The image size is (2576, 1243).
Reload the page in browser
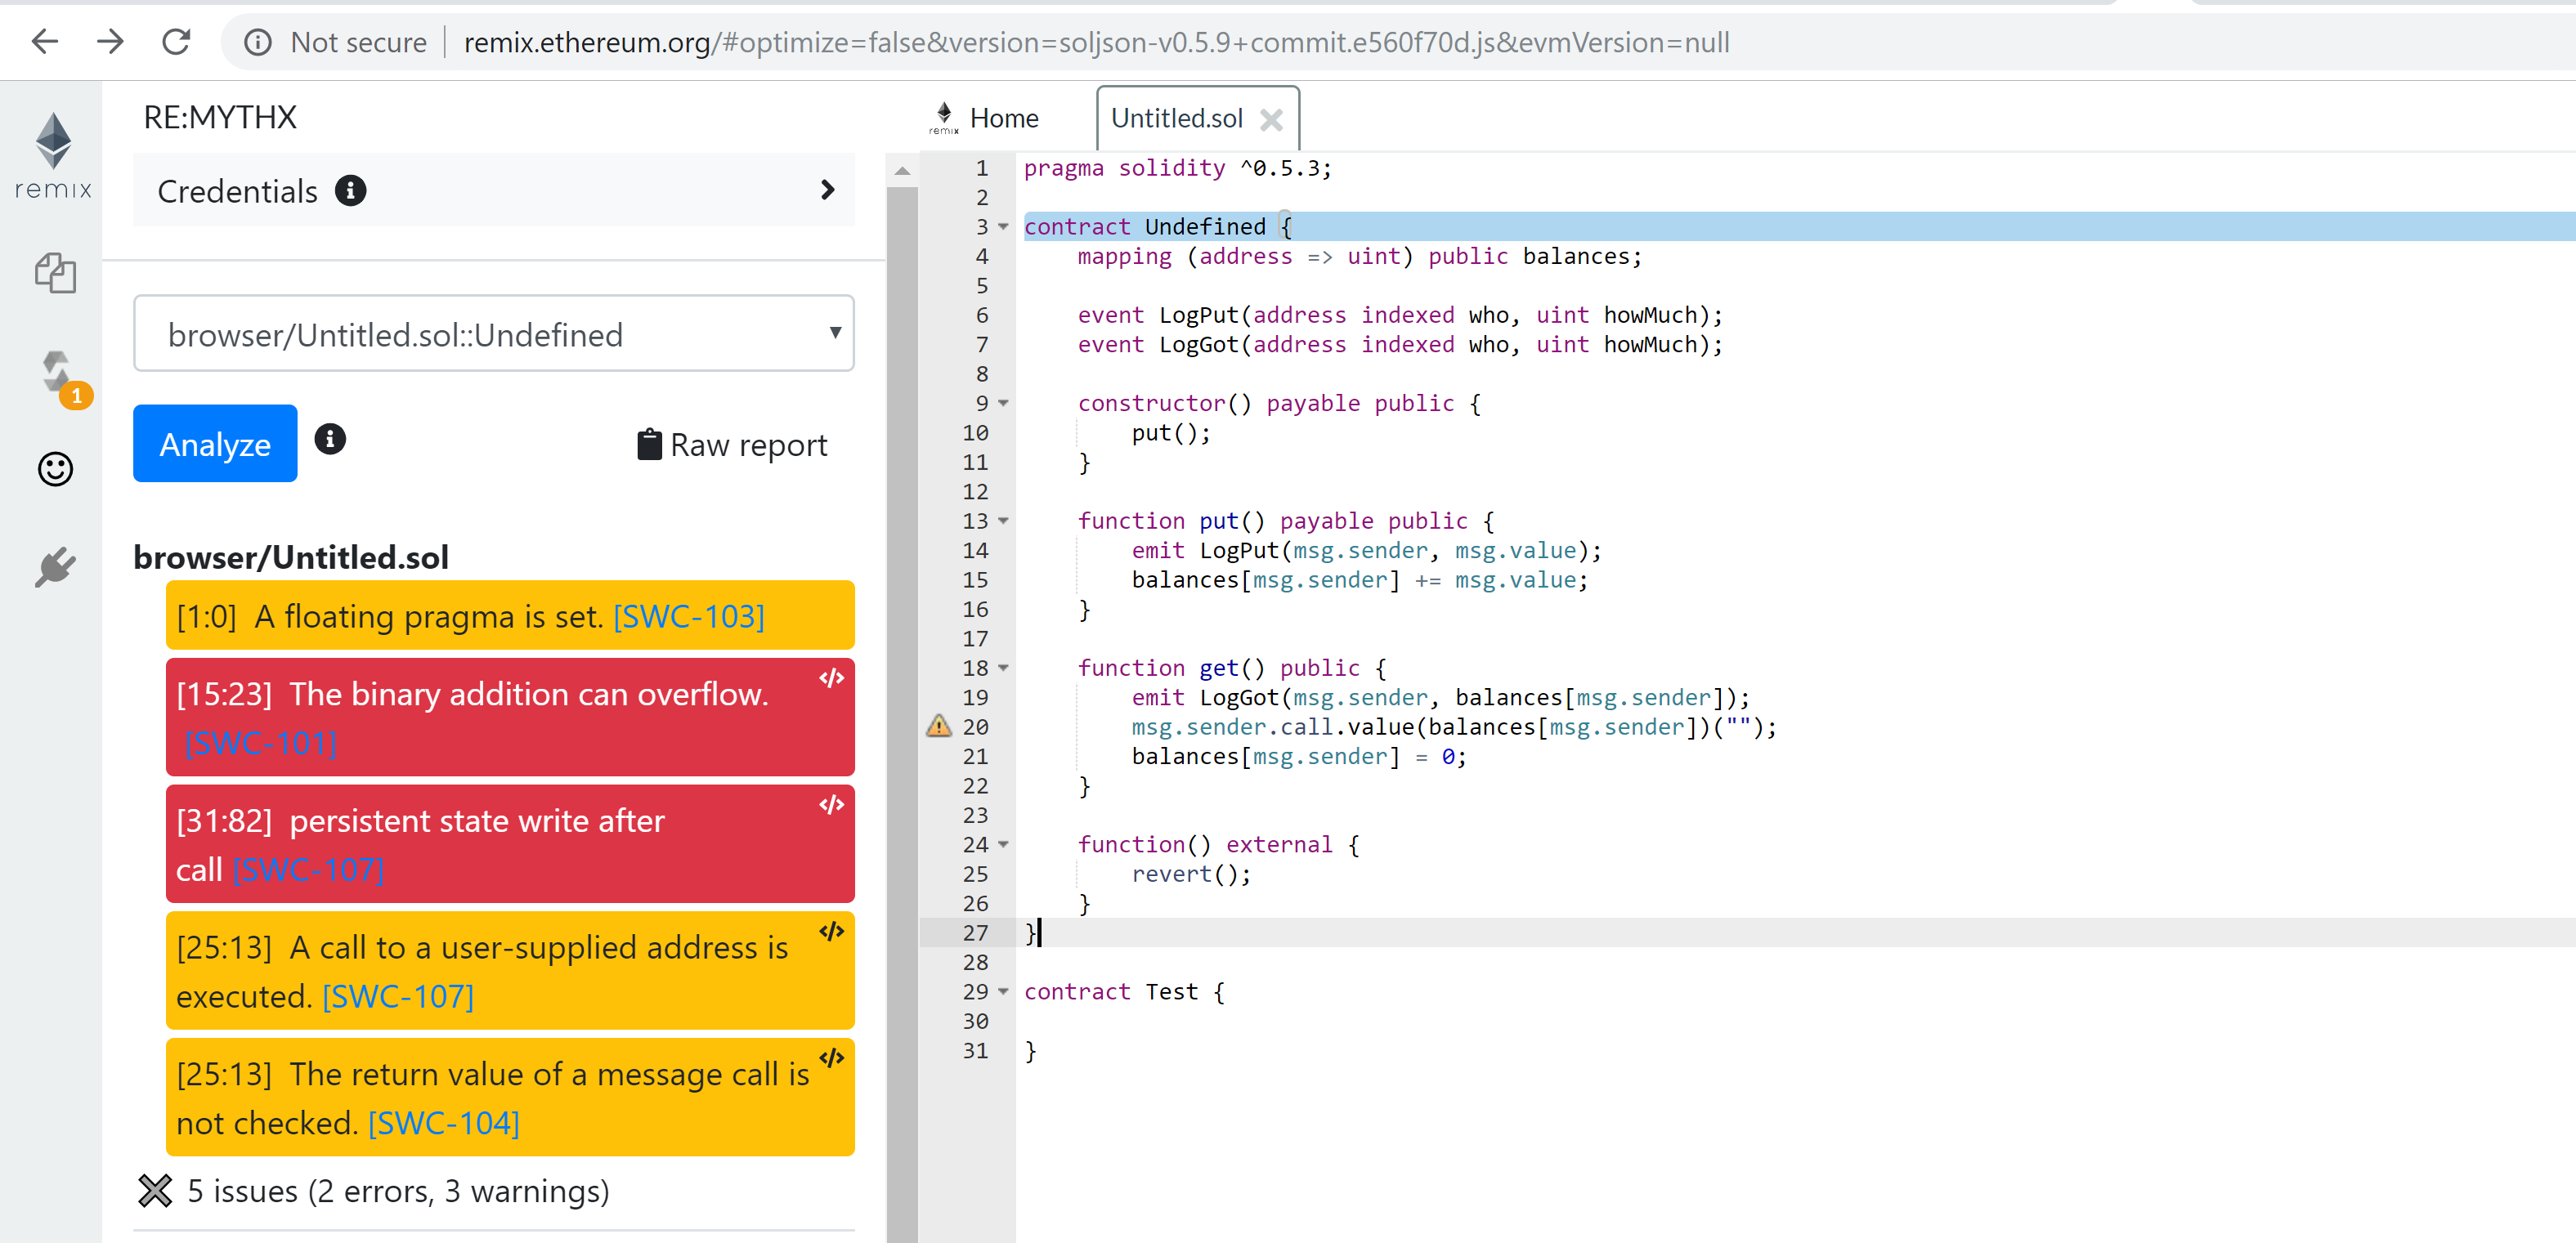(x=176, y=42)
